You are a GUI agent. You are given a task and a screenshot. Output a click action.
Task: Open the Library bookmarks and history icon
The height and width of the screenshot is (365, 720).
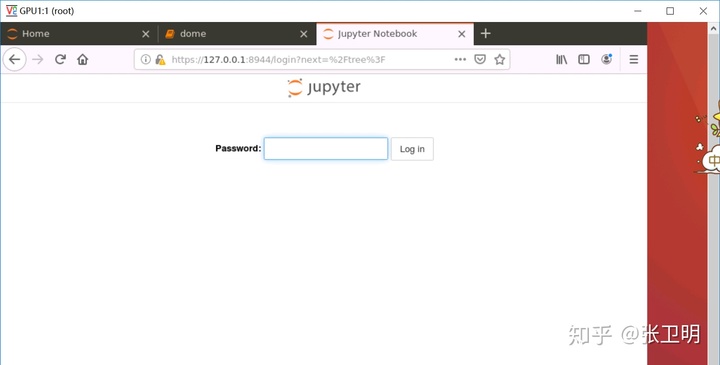click(x=562, y=59)
